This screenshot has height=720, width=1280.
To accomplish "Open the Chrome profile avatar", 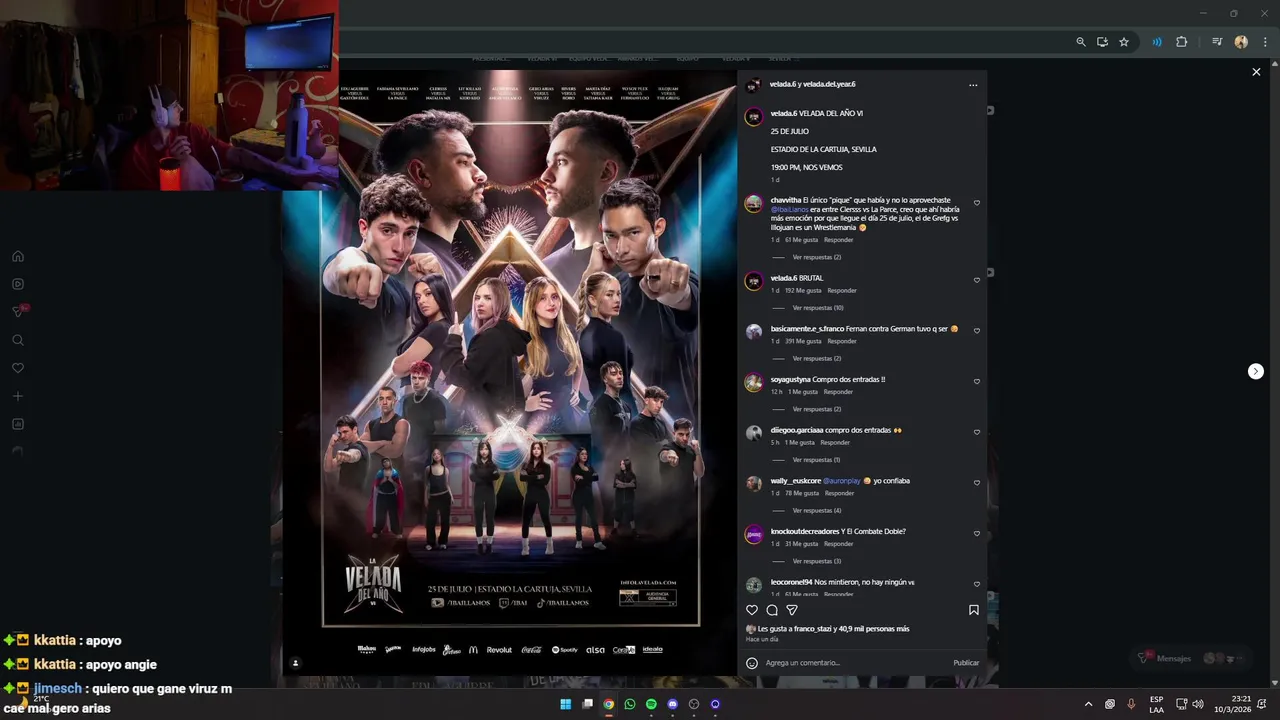I will click(1241, 42).
